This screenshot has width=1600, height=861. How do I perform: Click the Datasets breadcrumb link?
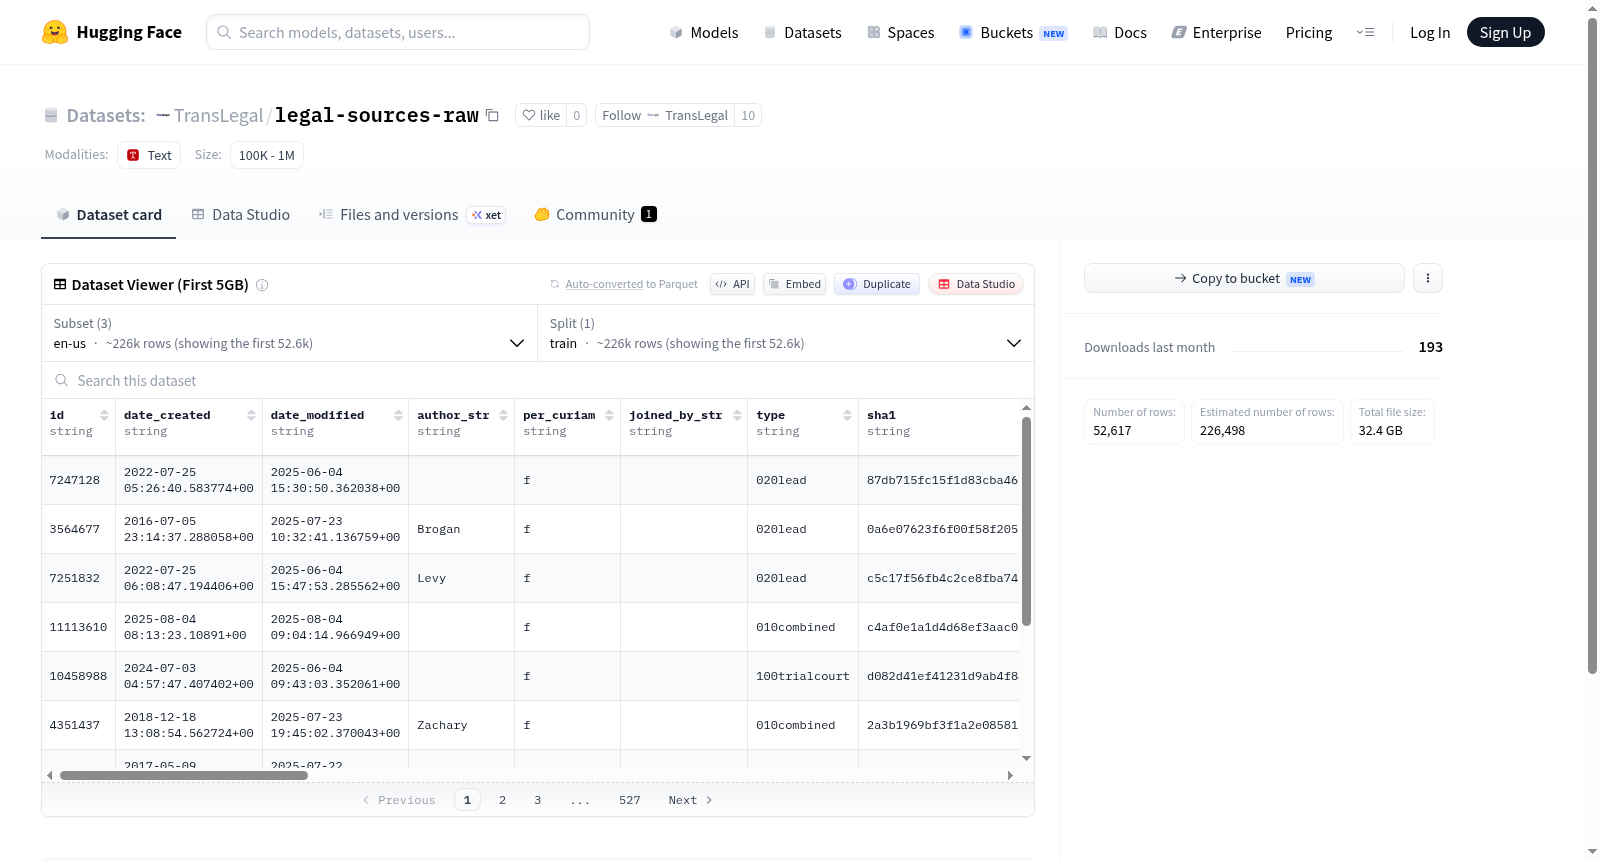point(105,115)
